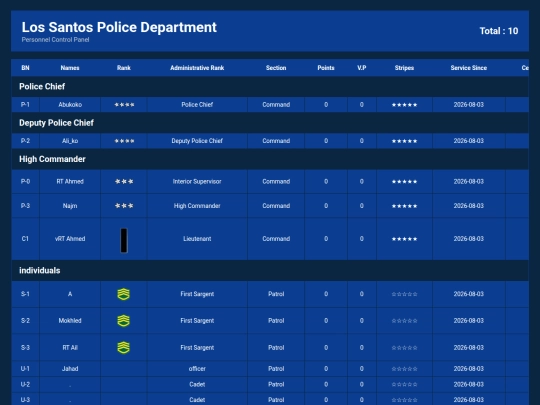Click the Service Since column header
Viewport: 540px width, 405px height.
pyautogui.click(x=469, y=68)
